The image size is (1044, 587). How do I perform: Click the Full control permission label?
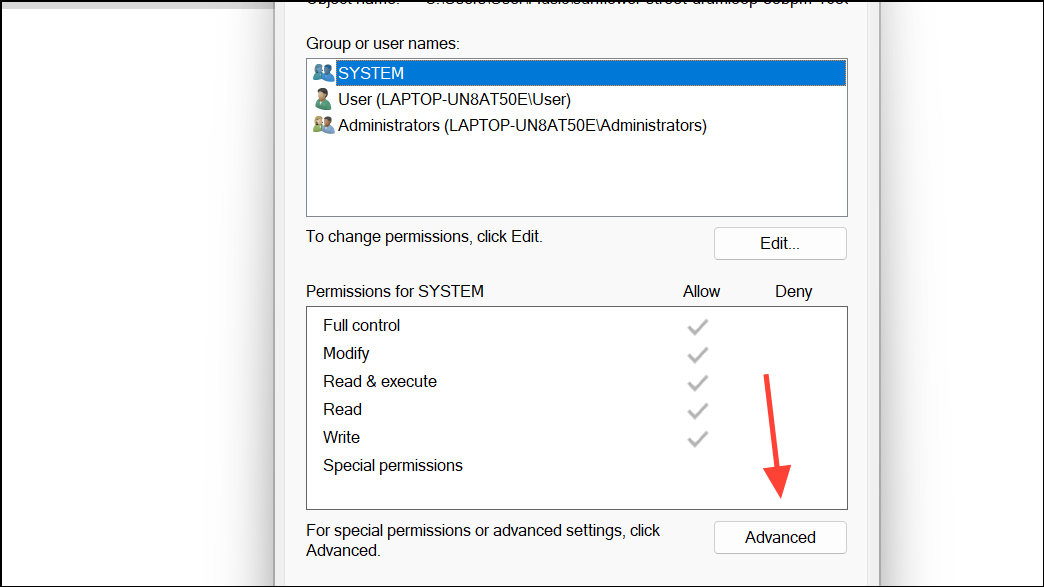point(361,326)
